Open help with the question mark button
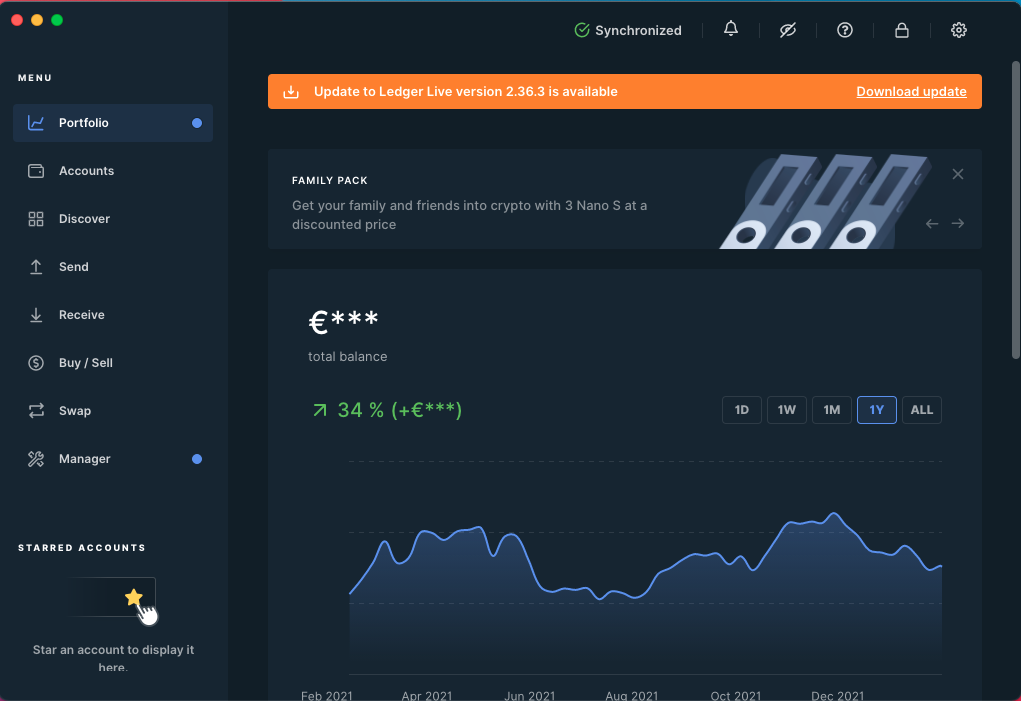Screen dimensions: 1021x701 point(844,30)
